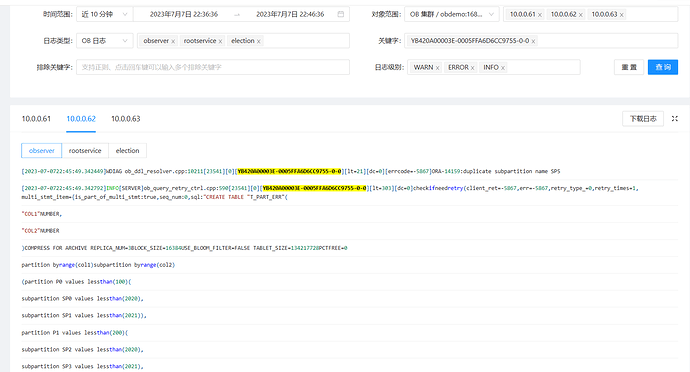Click the exclude keyword input field

213,67
